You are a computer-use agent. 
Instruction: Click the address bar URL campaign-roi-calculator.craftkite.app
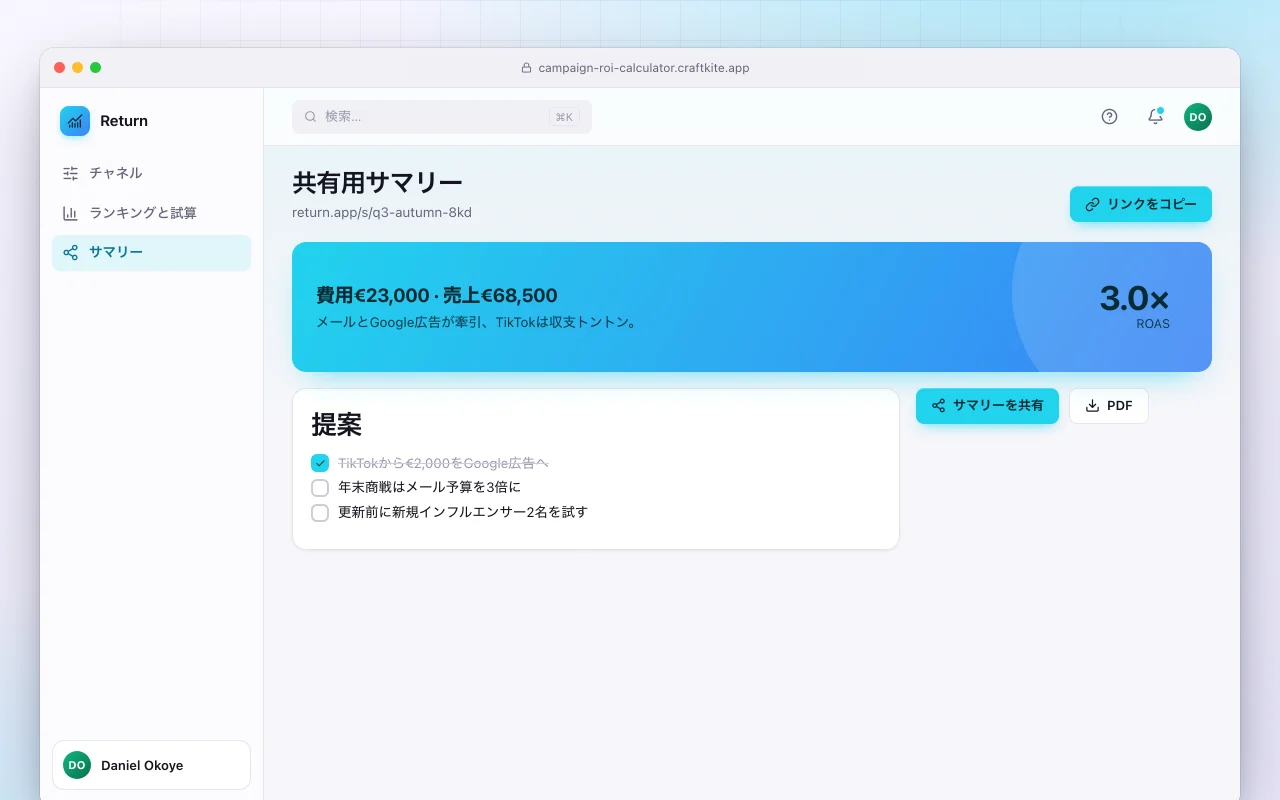(644, 68)
